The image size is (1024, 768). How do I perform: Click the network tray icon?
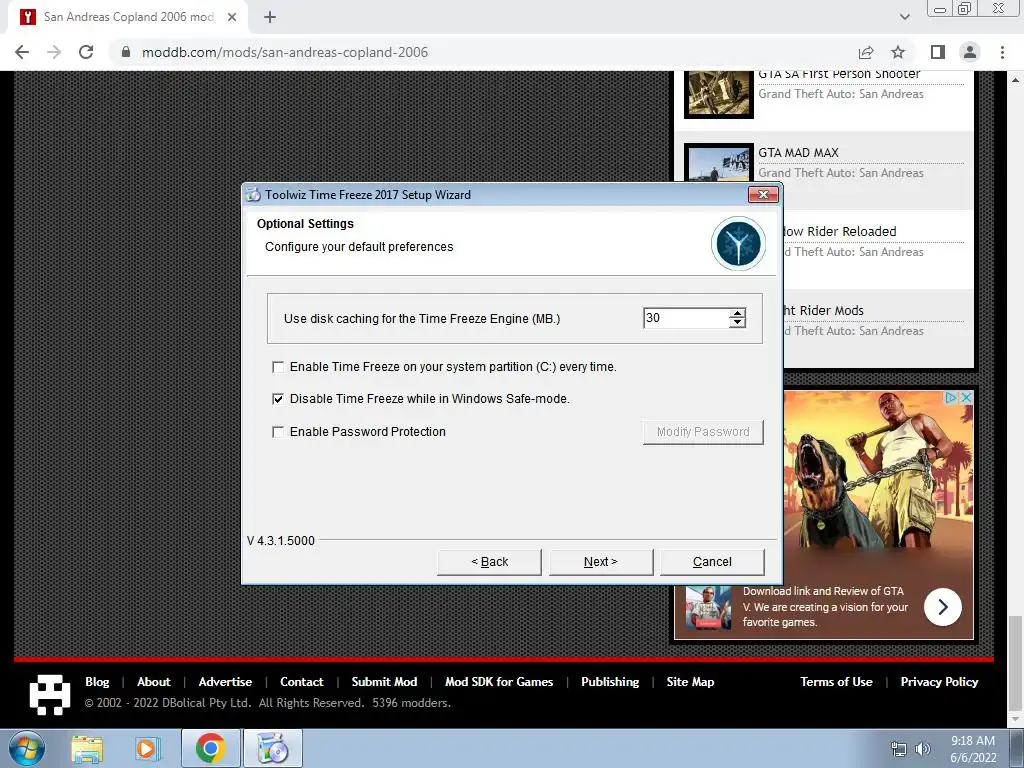tap(899, 749)
